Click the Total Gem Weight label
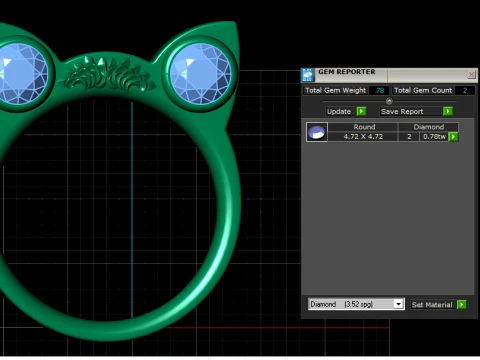This screenshot has width=480, height=360. point(335,90)
